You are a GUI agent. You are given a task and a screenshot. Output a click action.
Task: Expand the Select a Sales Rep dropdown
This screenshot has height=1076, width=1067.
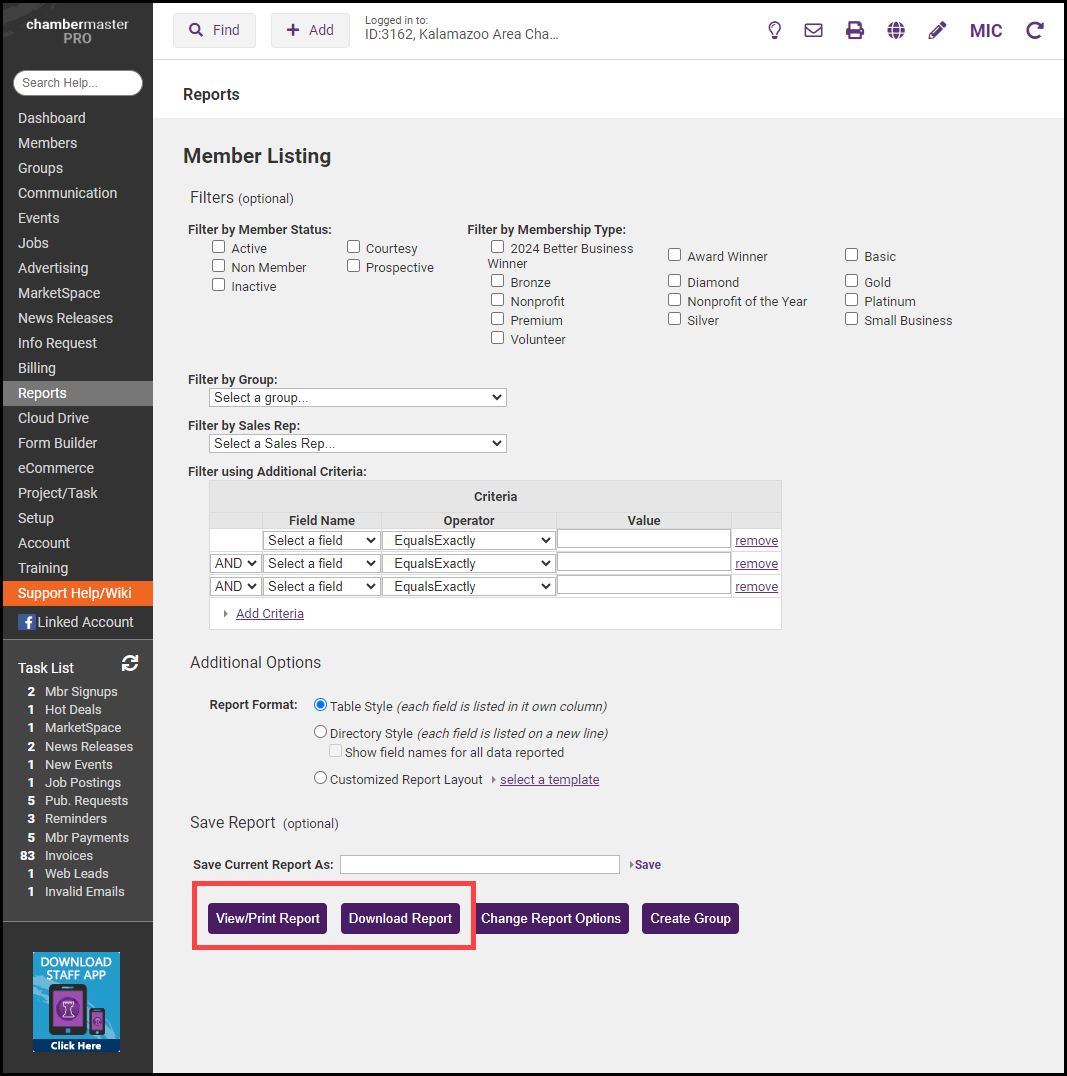[358, 443]
